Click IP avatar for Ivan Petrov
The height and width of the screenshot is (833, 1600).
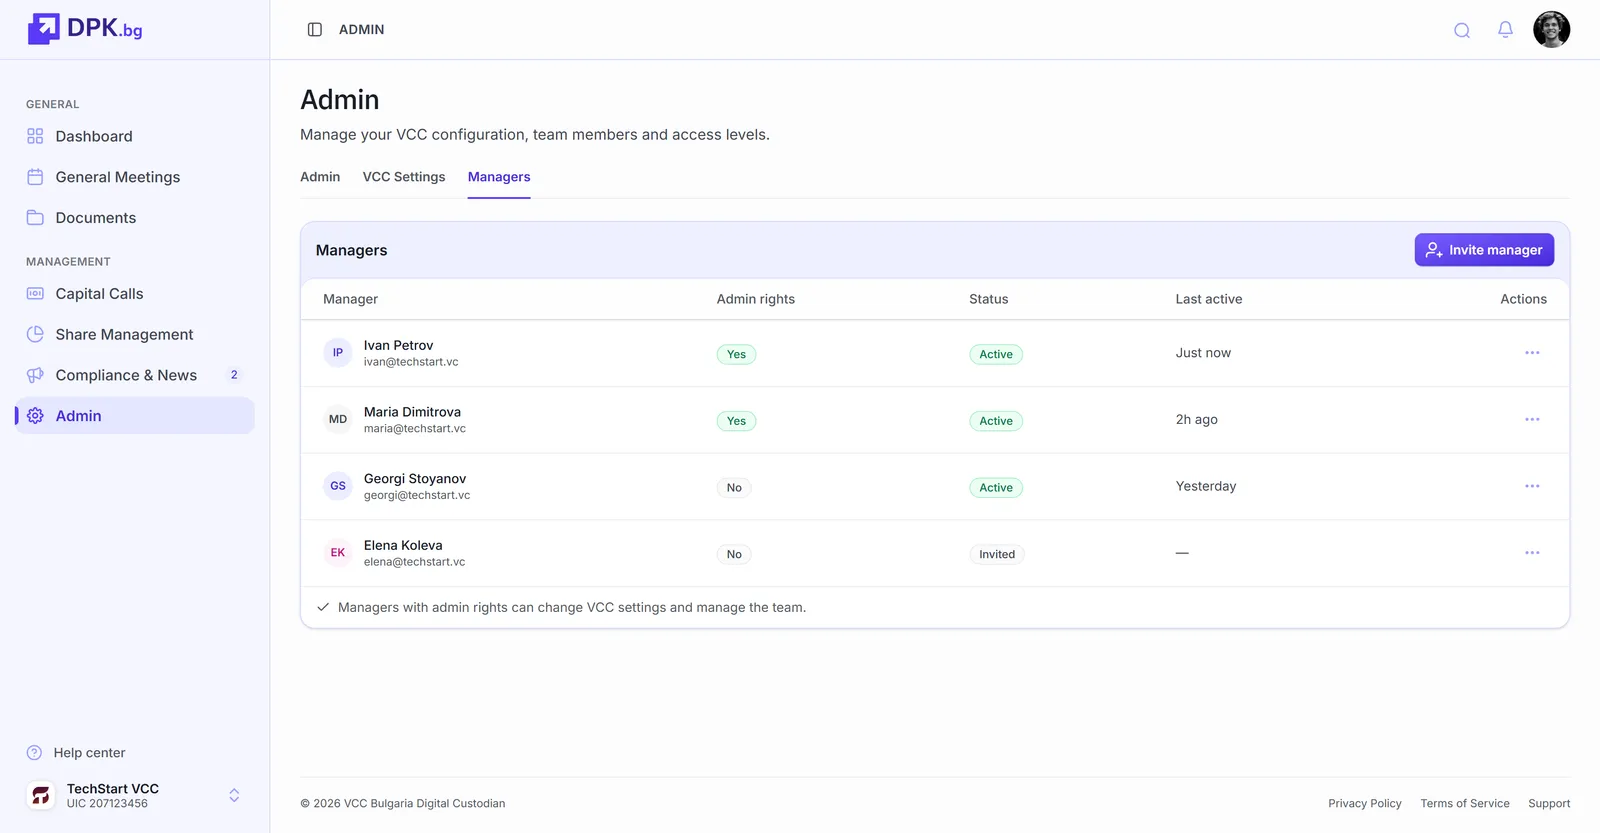[x=338, y=353]
